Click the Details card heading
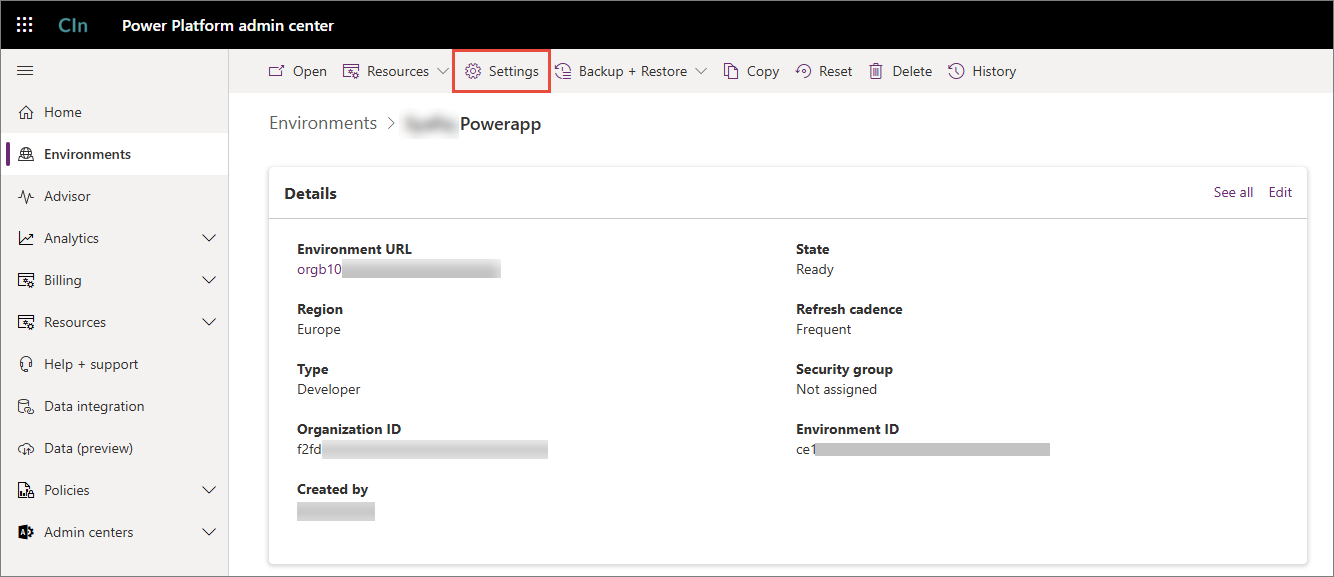 pyautogui.click(x=311, y=193)
